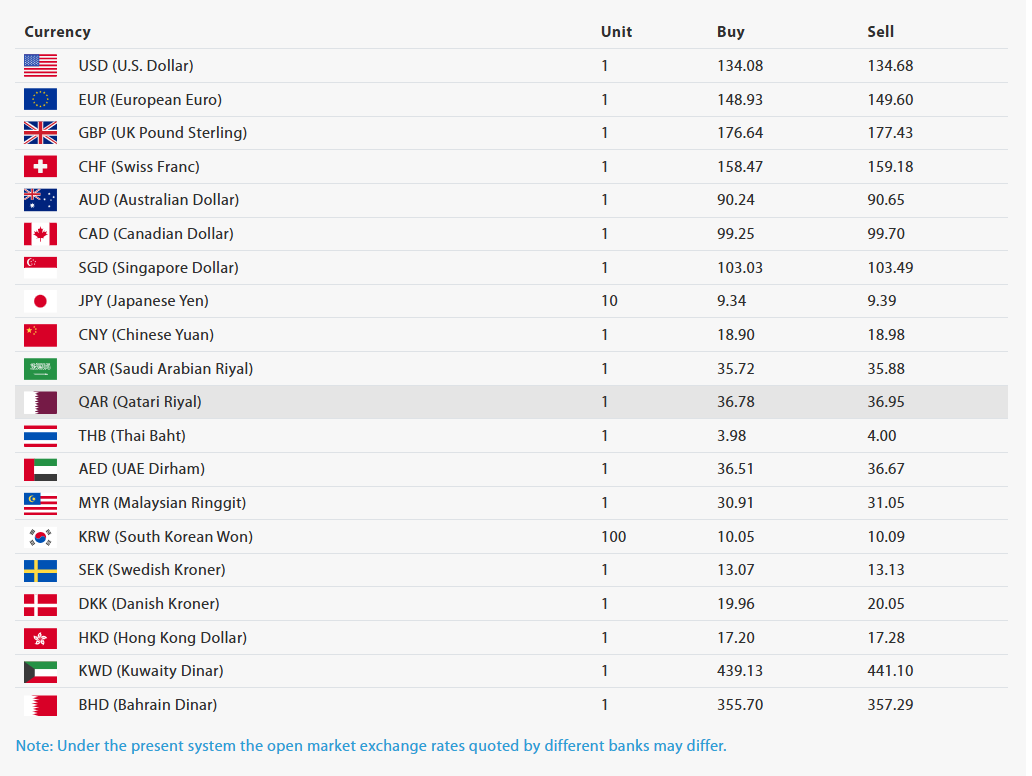
Task: Click the Saudi Arabian flag icon
Action: coord(40,369)
